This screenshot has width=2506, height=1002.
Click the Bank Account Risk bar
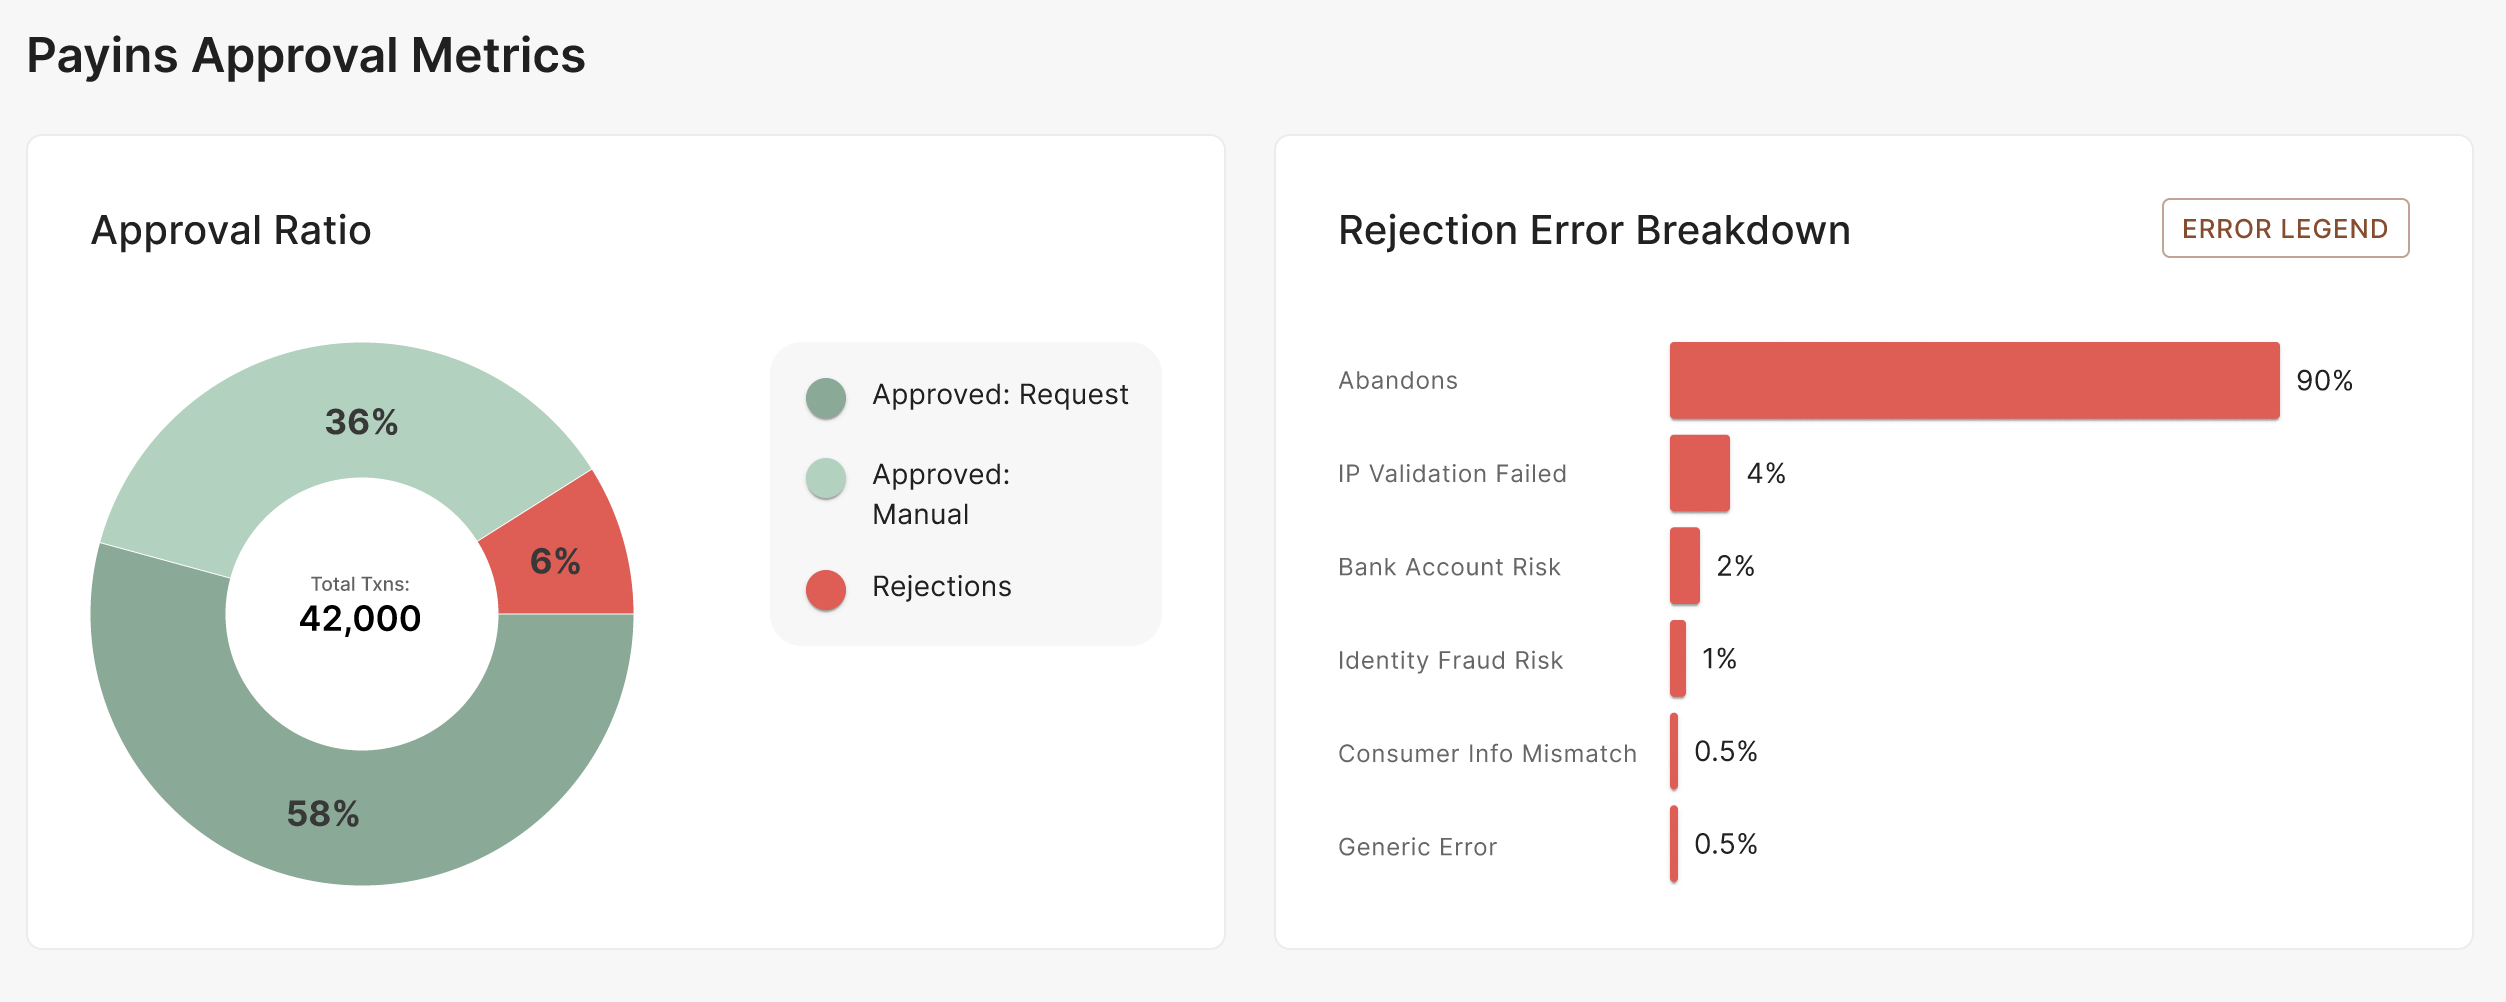[x=1683, y=567]
